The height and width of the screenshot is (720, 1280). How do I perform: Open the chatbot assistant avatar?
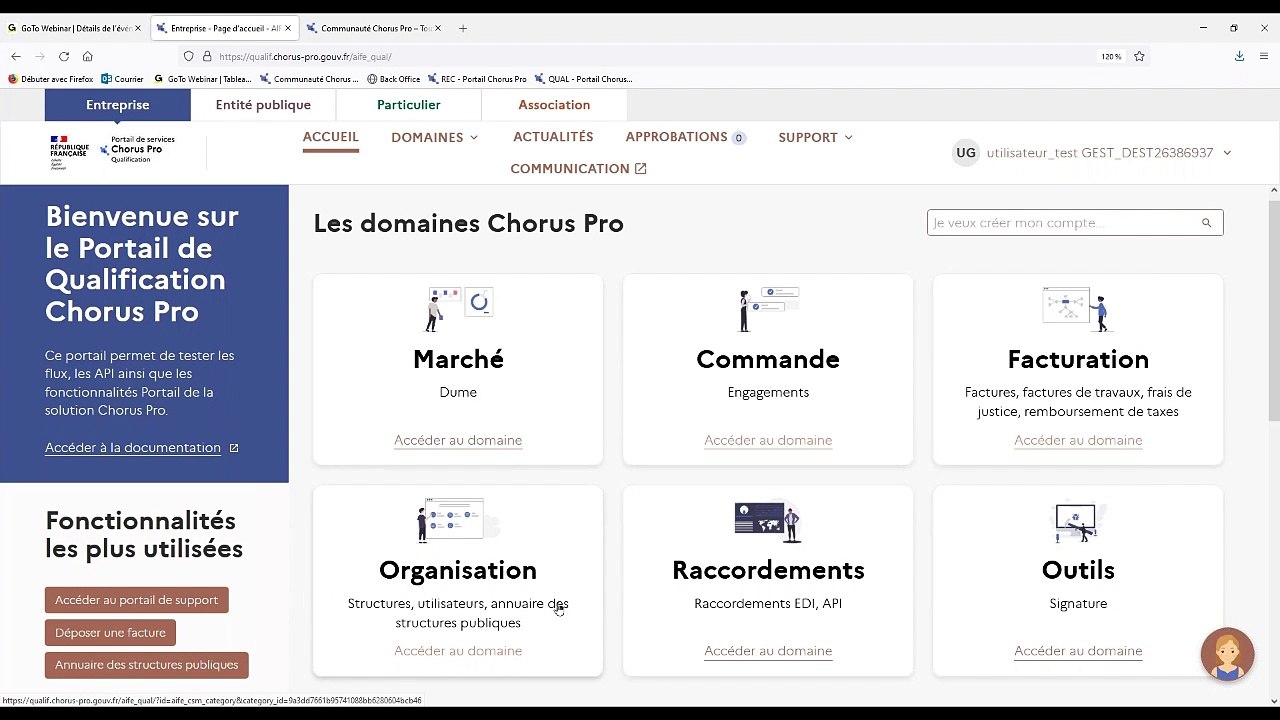point(1227,654)
